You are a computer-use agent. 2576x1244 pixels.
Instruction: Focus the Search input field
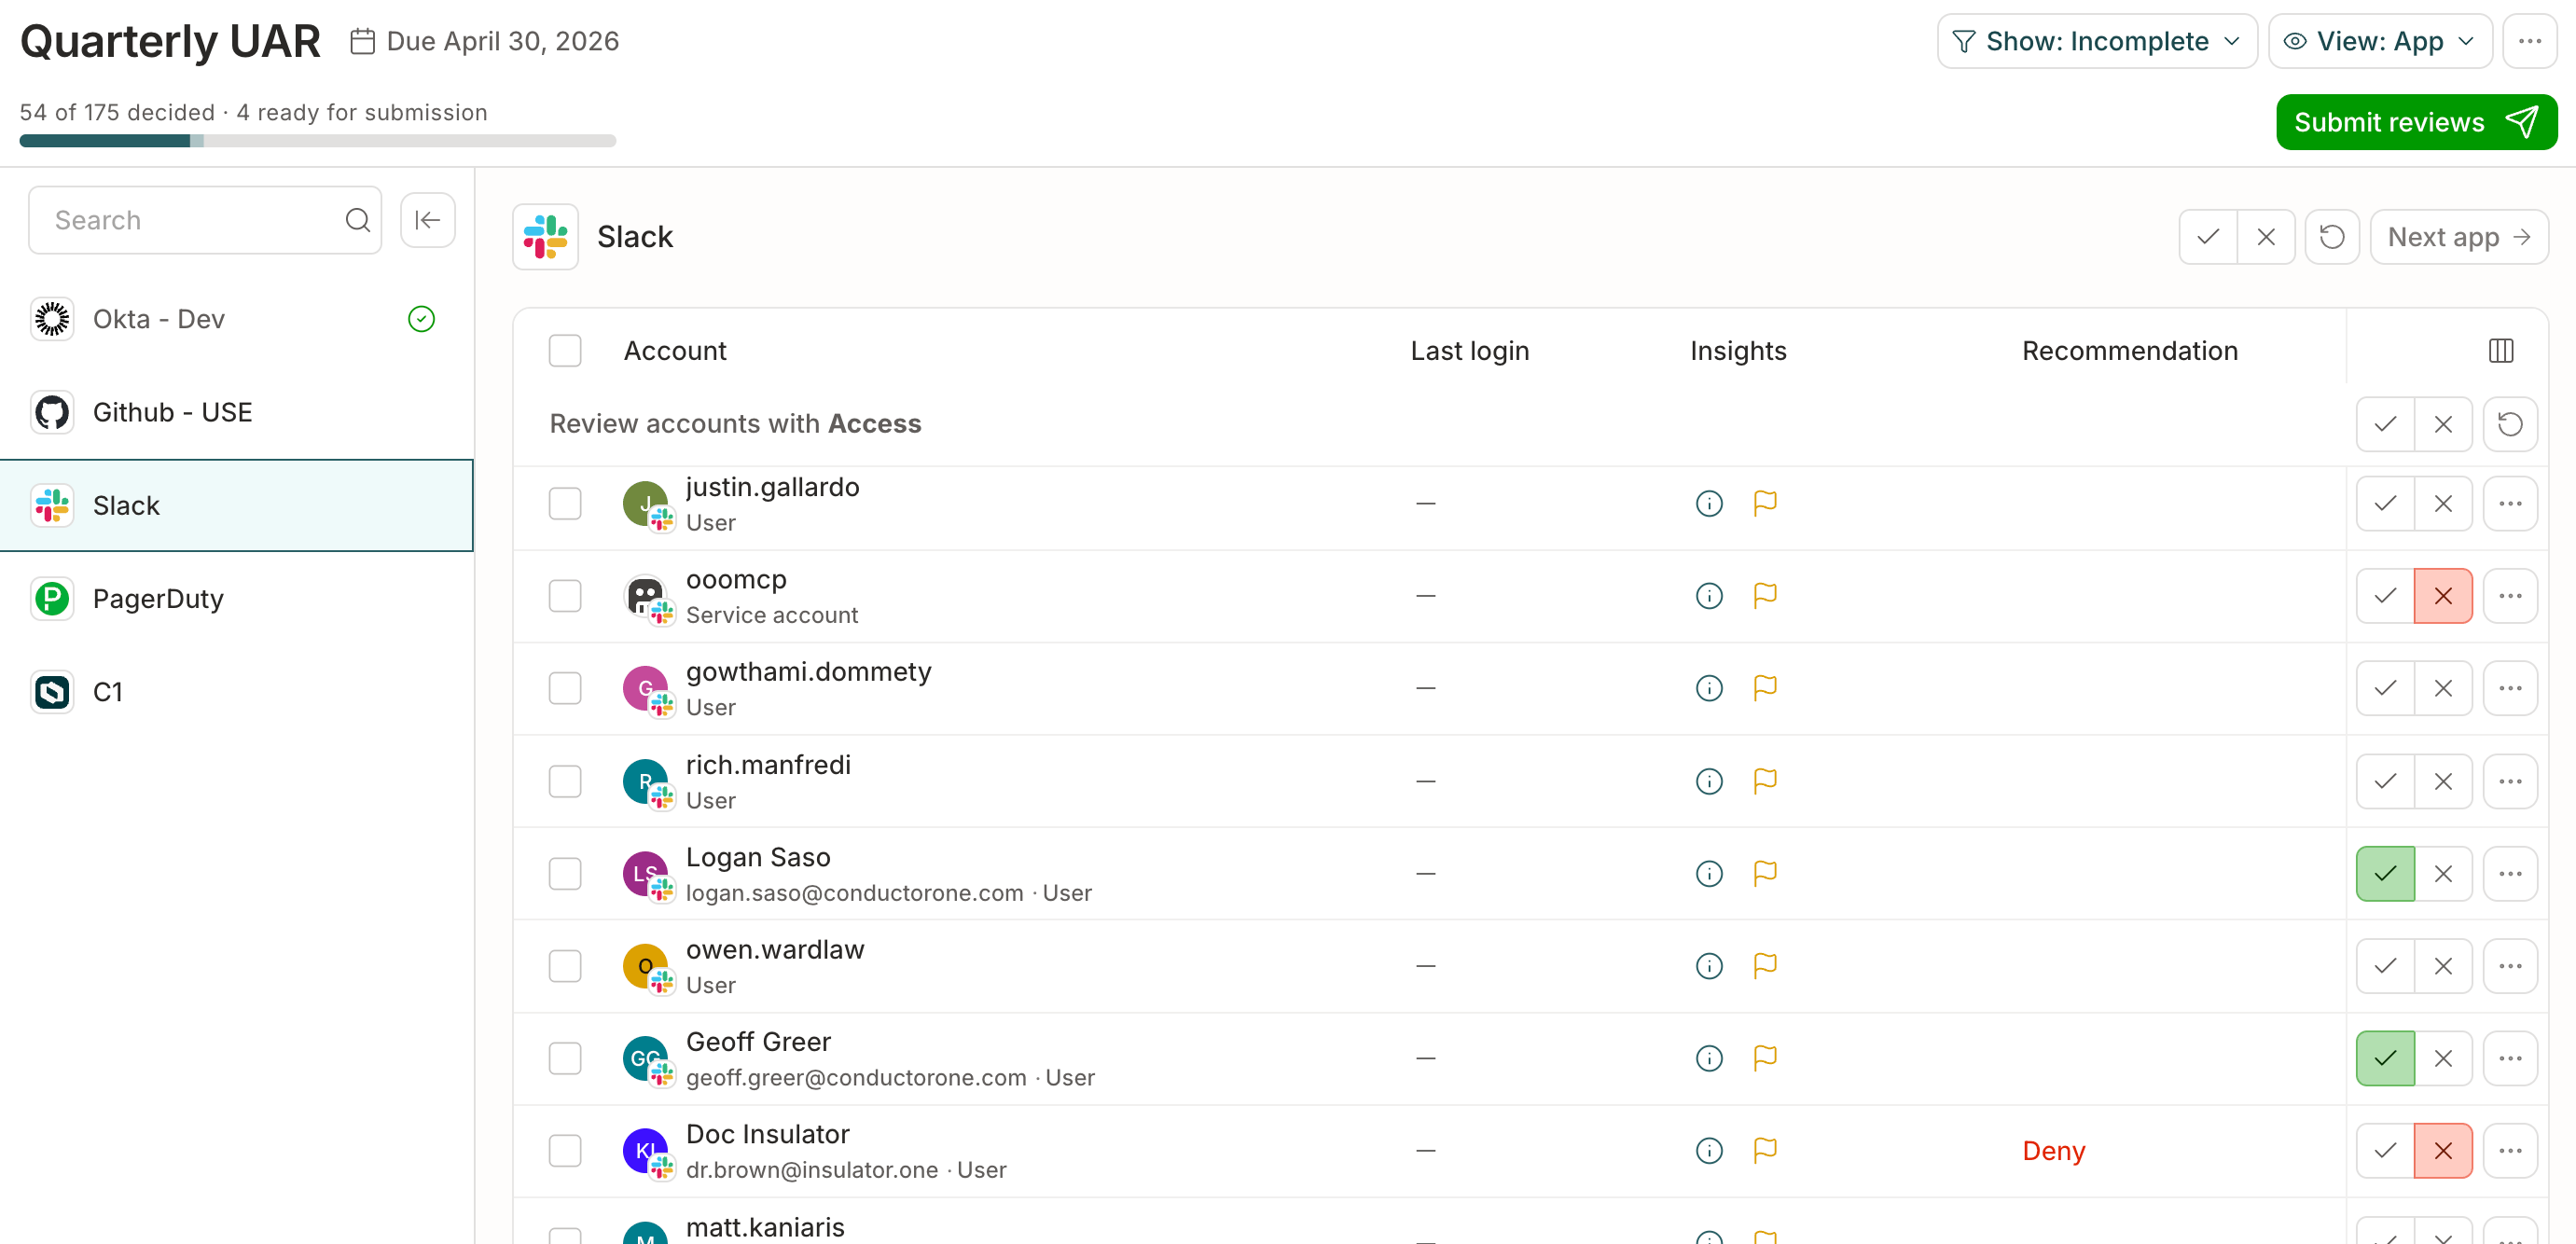pos(205,220)
